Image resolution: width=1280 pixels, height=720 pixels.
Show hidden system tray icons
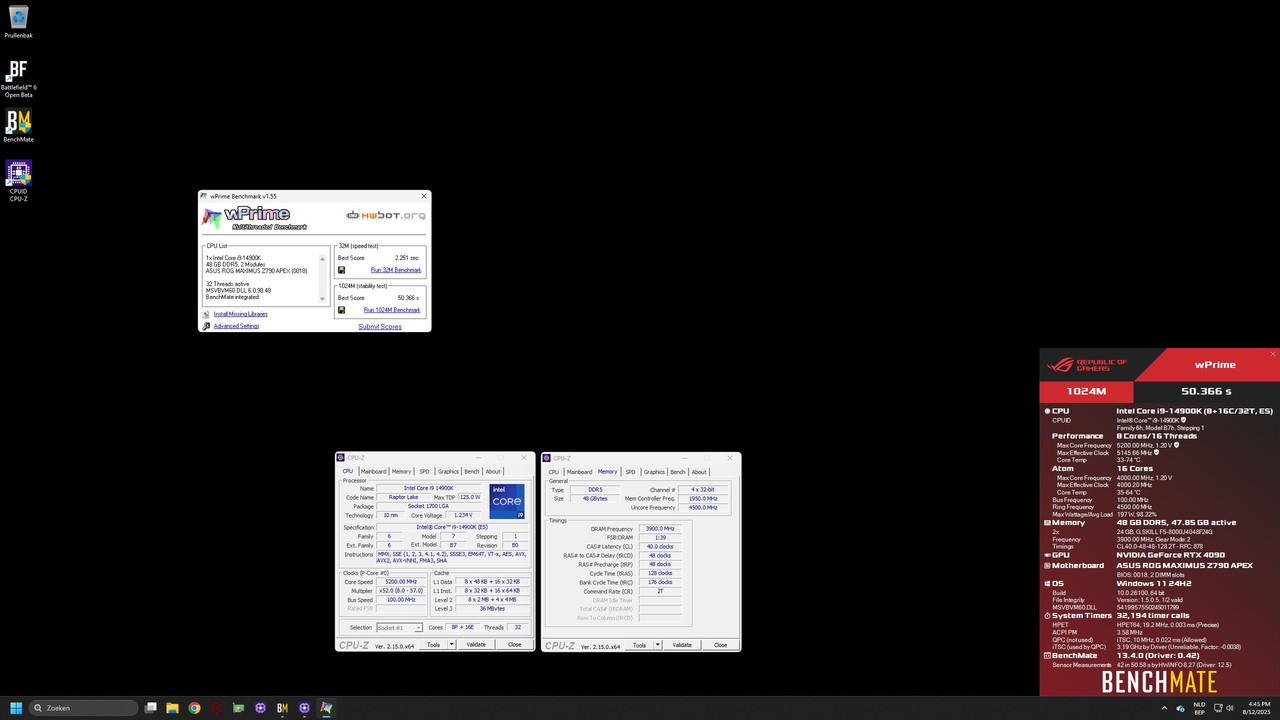1164,708
